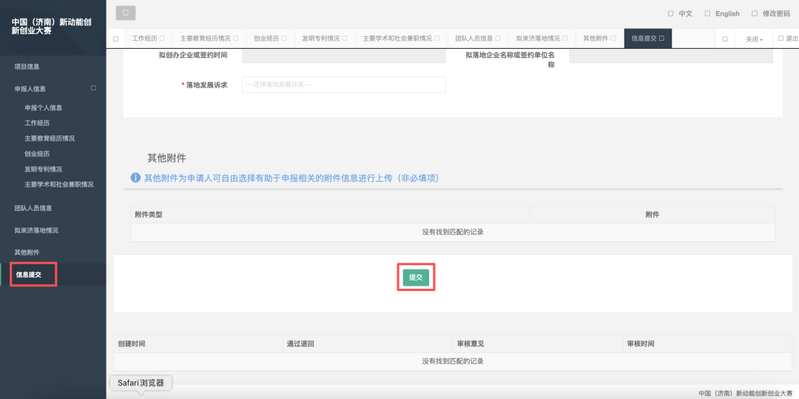Open 项目信息 in the sidebar
The image size is (799, 399).
tap(27, 66)
